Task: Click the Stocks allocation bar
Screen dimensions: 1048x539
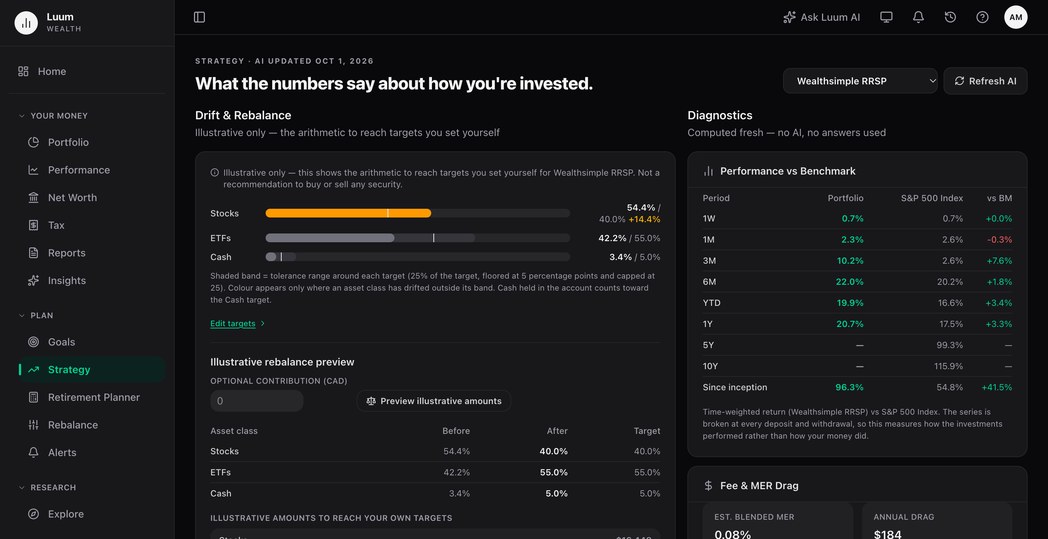Action: click(418, 213)
